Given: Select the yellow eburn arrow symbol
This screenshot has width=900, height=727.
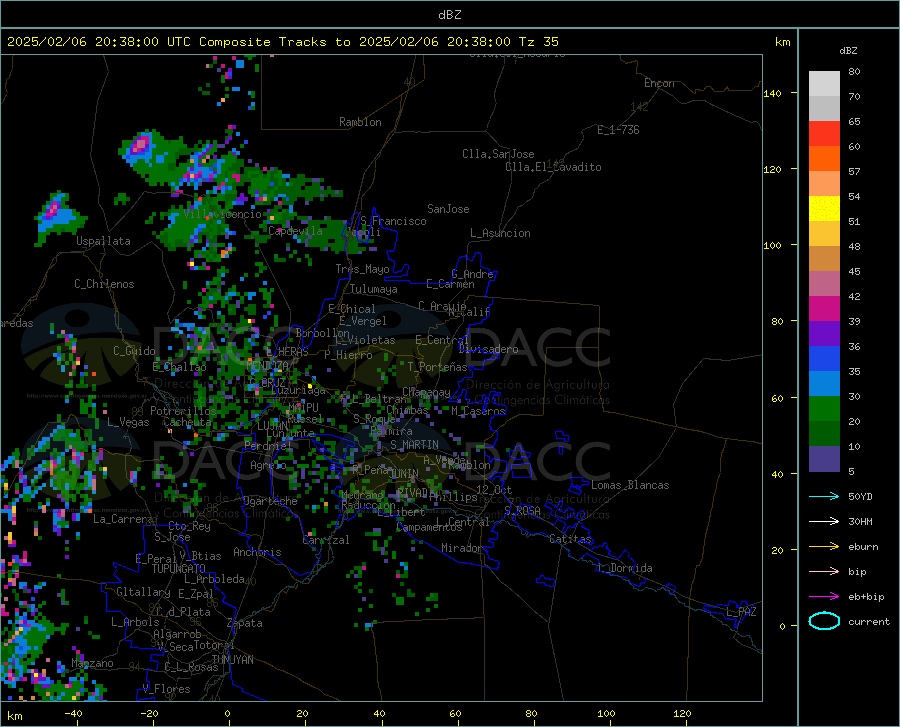Looking at the screenshot, I should click(x=824, y=547).
